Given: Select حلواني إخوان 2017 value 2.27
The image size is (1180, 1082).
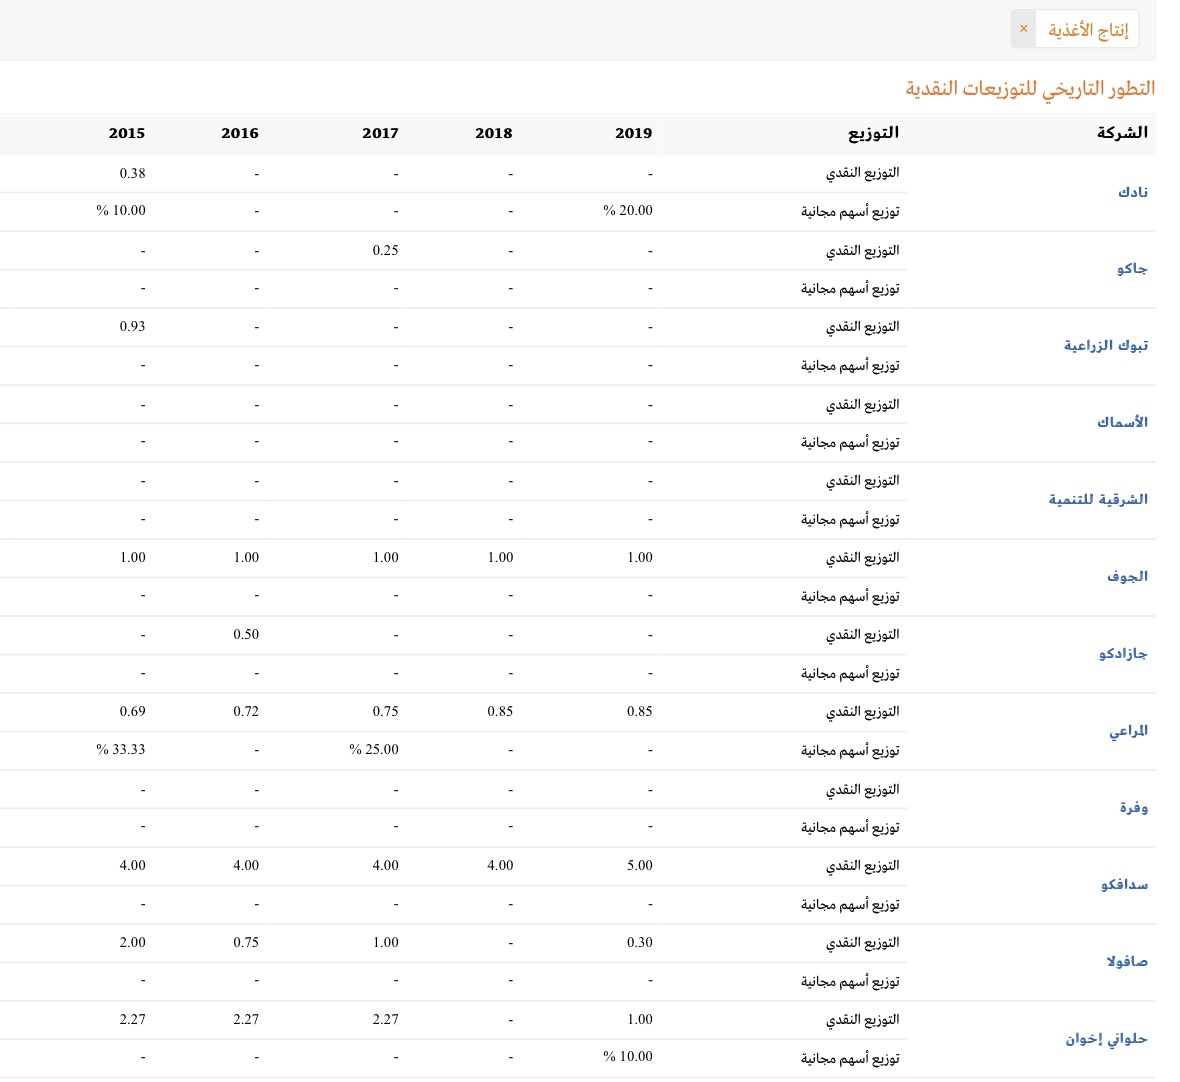Looking at the screenshot, I should point(385,1020).
